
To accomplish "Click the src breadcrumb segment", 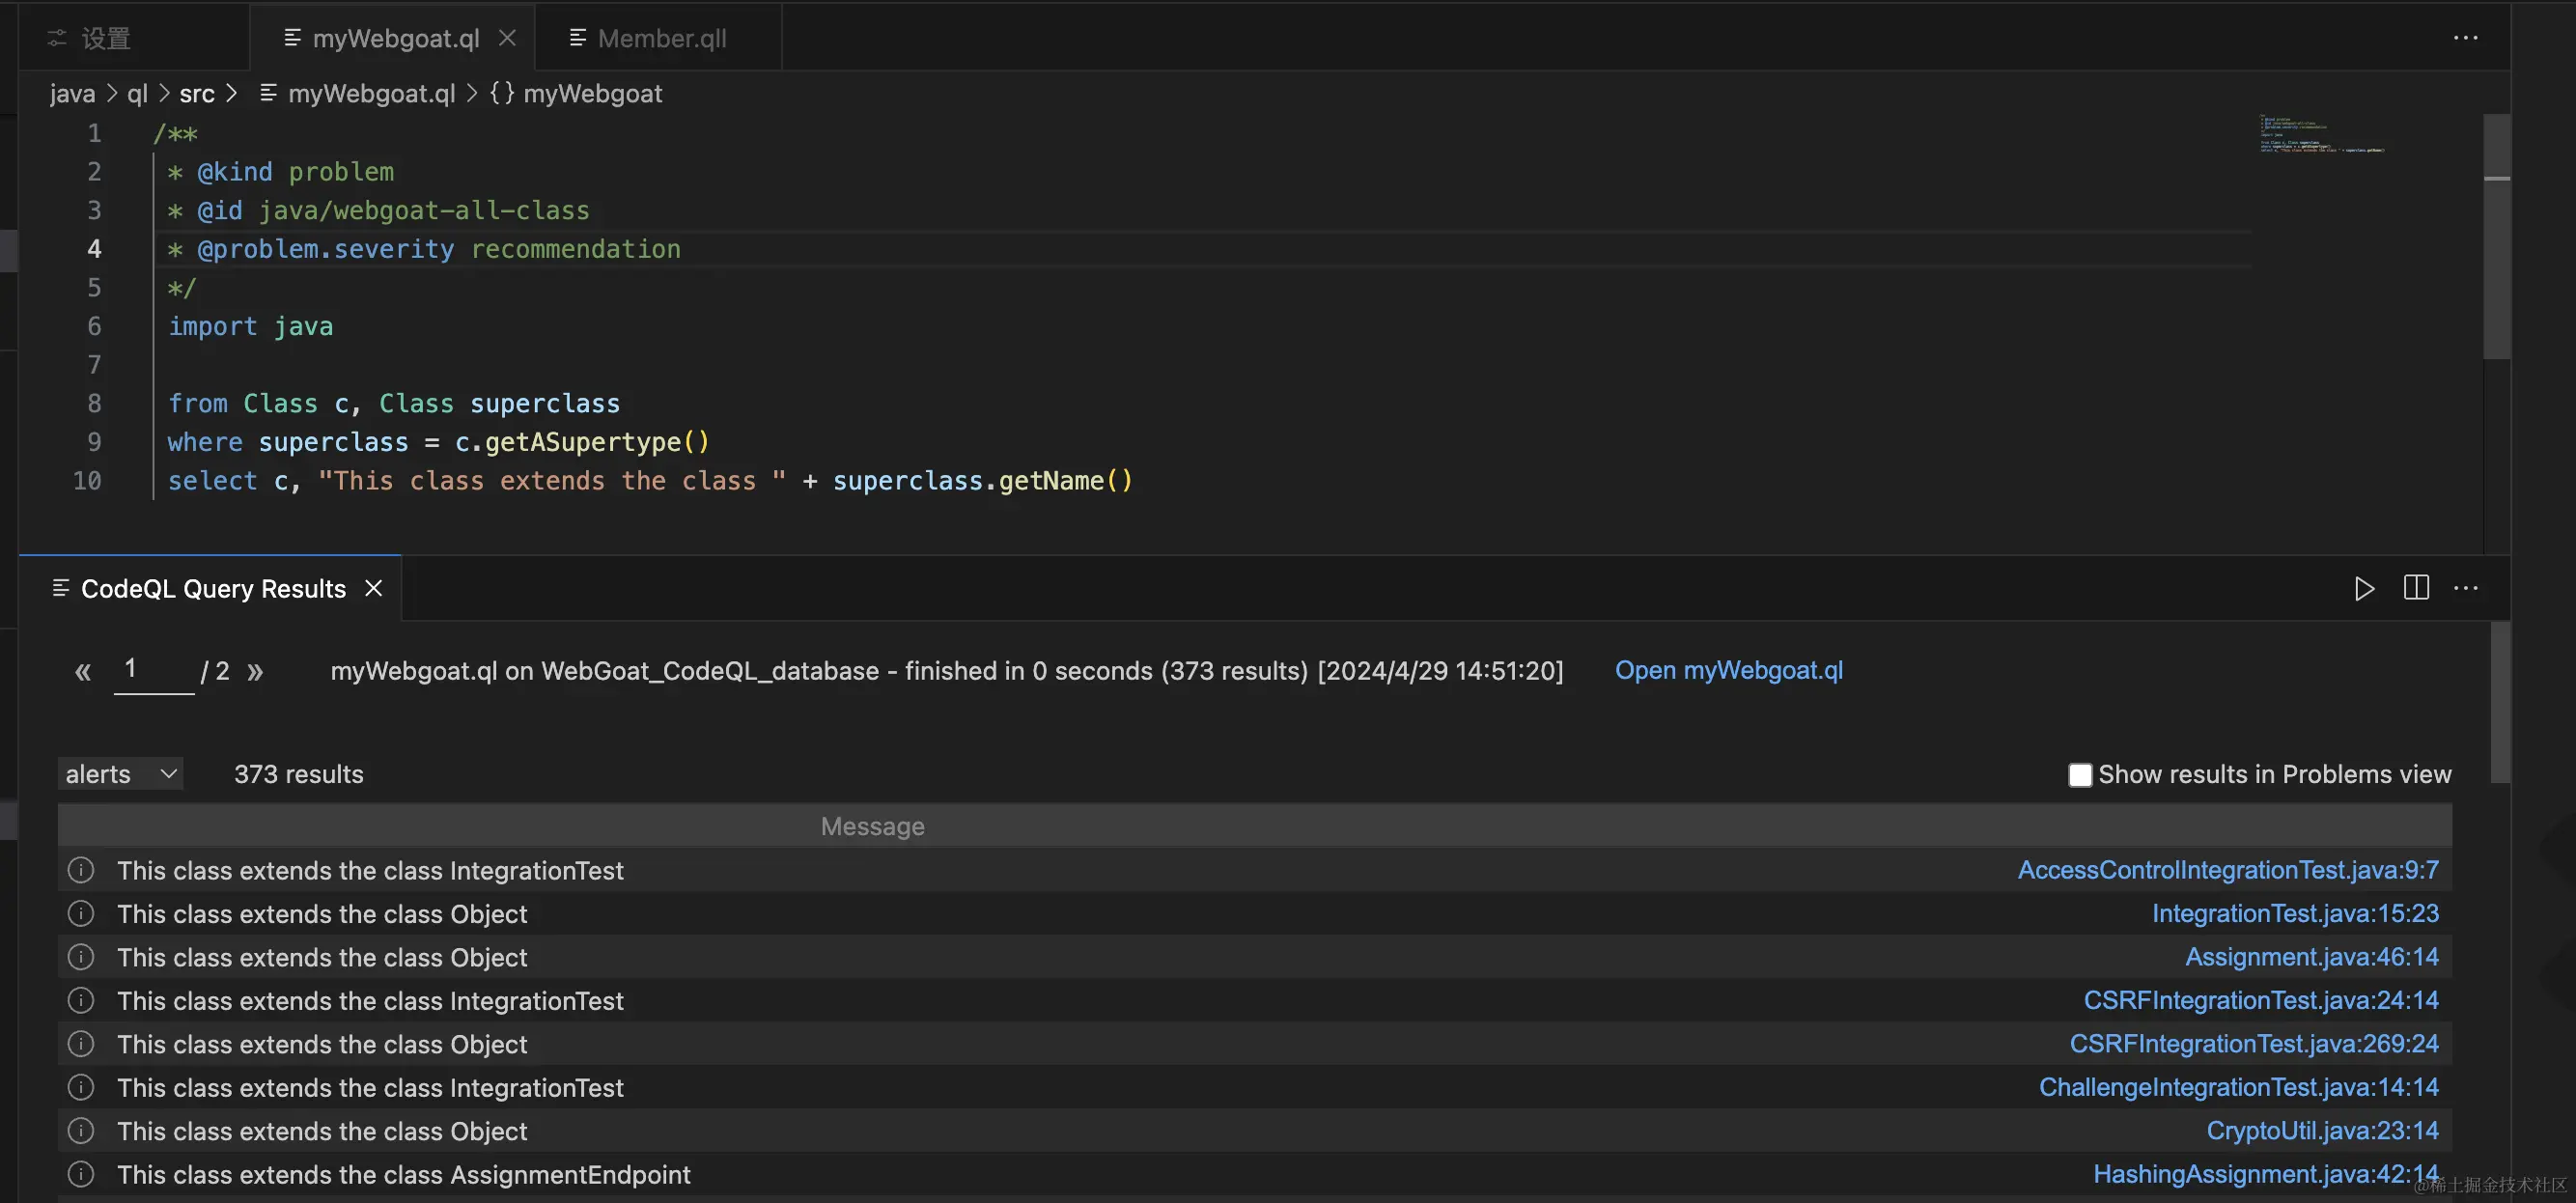I will tap(197, 94).
